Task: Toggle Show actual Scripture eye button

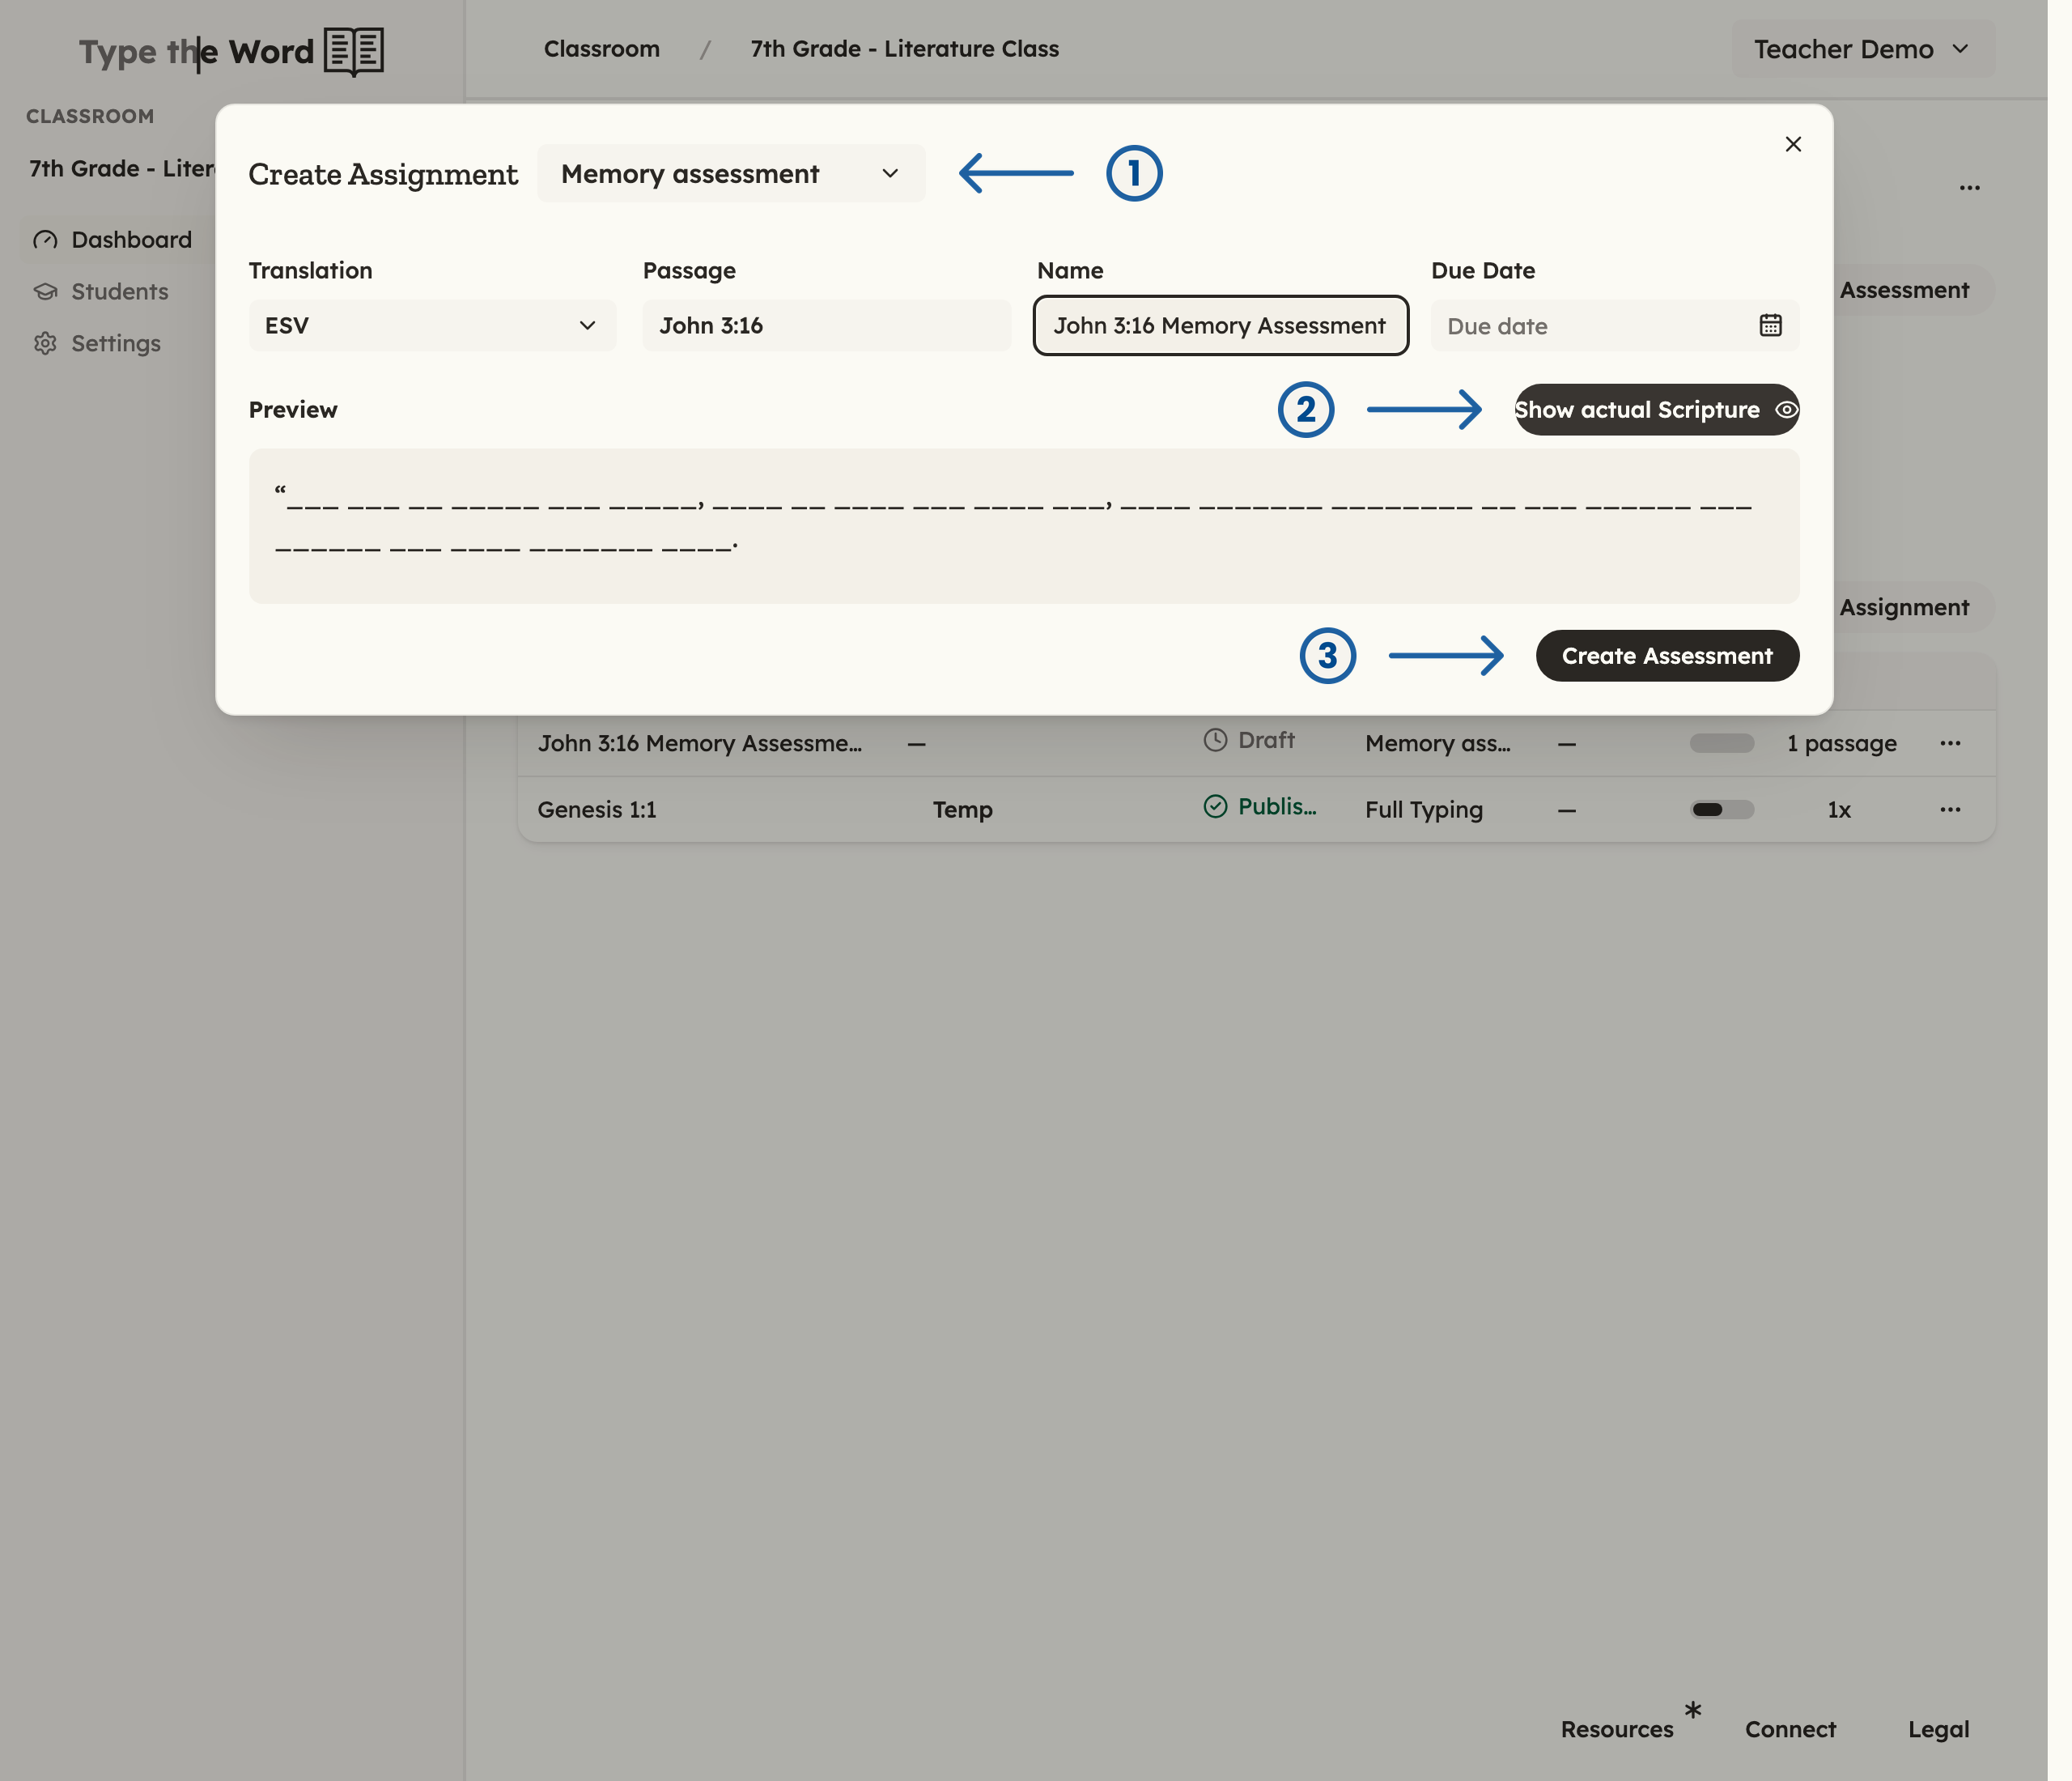Action: coord(1656,409)
